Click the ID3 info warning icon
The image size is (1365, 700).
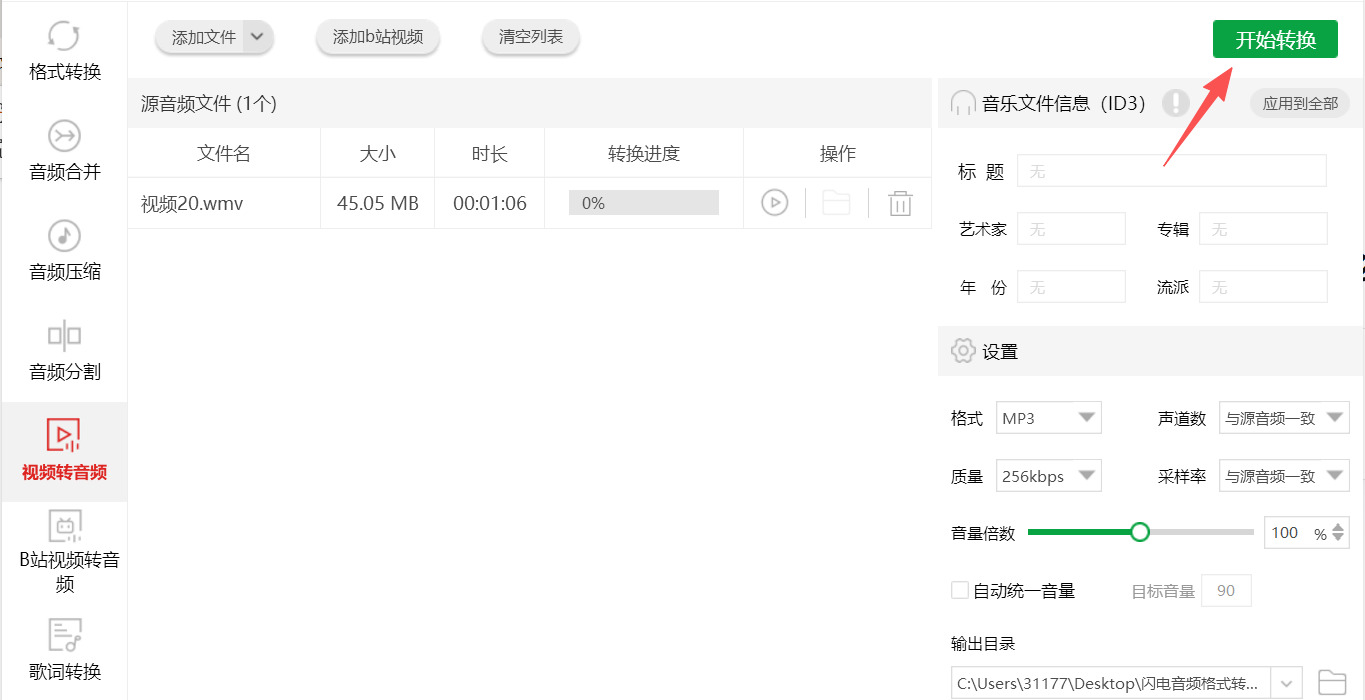[x=1175, y=103]
